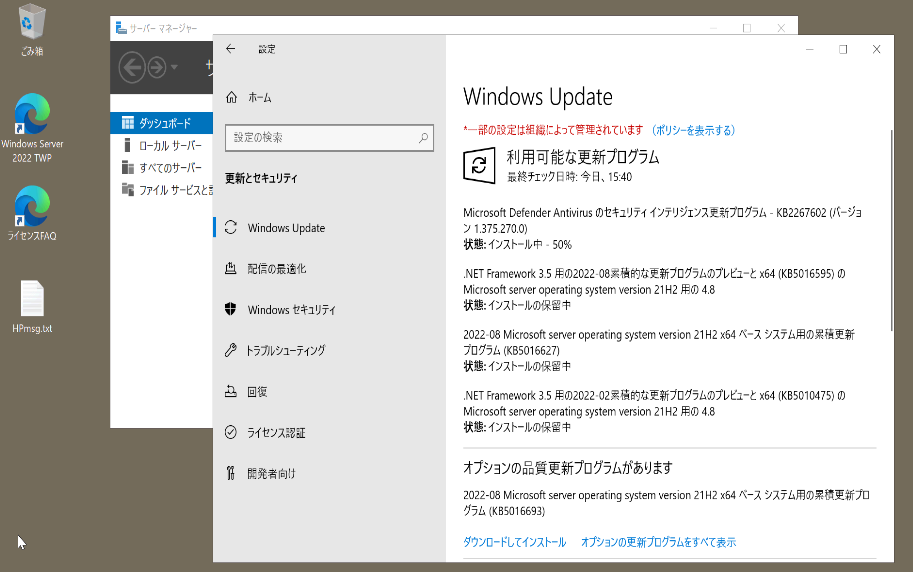This screenshot has height=572, width=913.
Task: Click the Windows Update refresh icon in sidebar
Action: (x=231, y=227)
